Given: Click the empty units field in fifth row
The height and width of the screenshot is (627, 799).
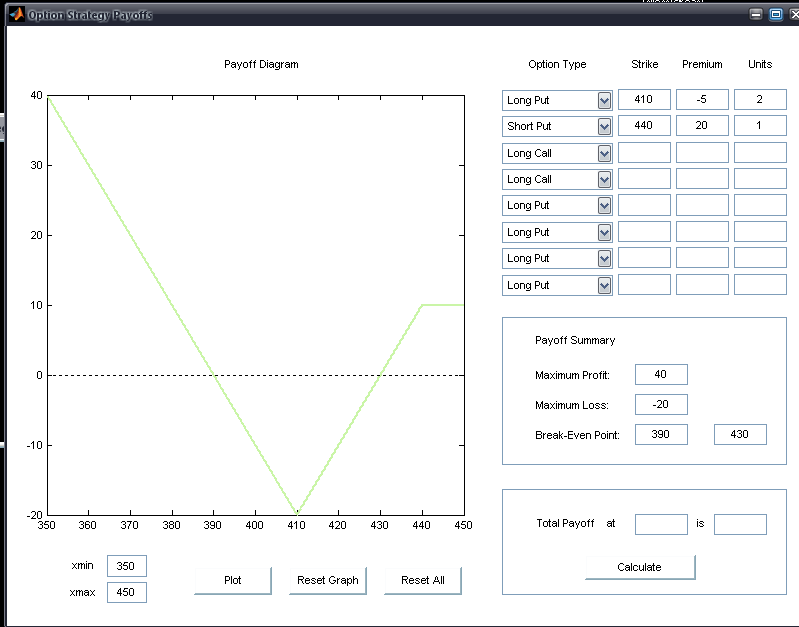Looking at the screenshot, I should coord(760,204).
